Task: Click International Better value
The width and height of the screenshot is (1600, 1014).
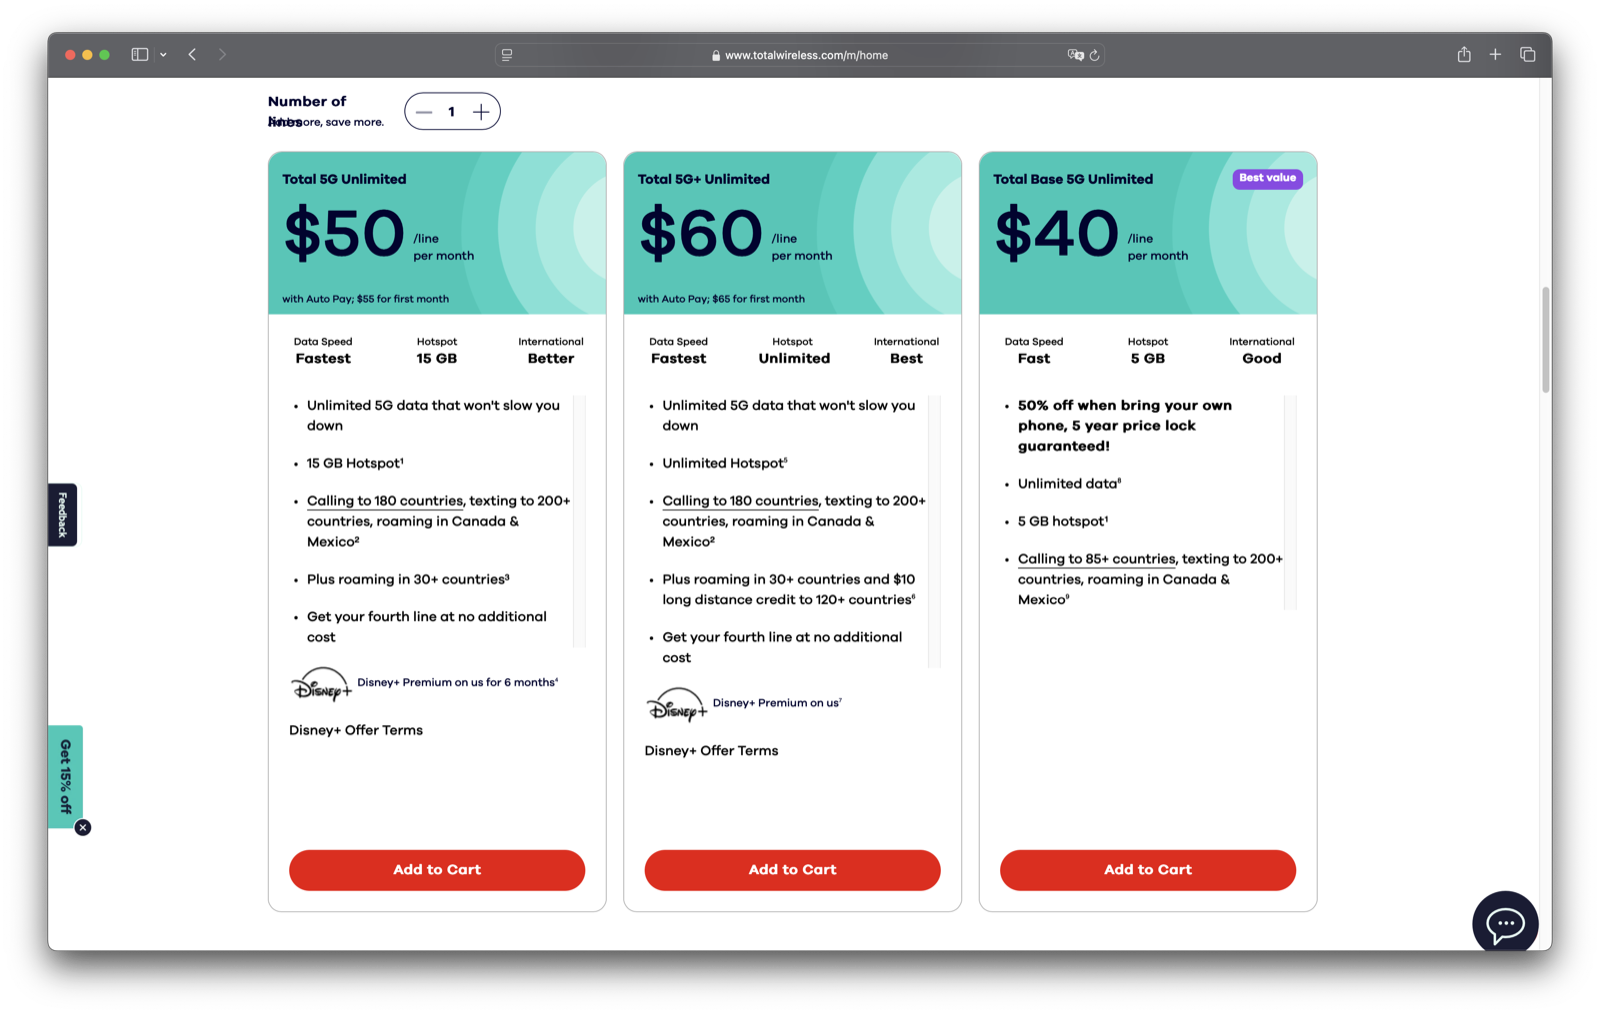Action: [551, 359]
